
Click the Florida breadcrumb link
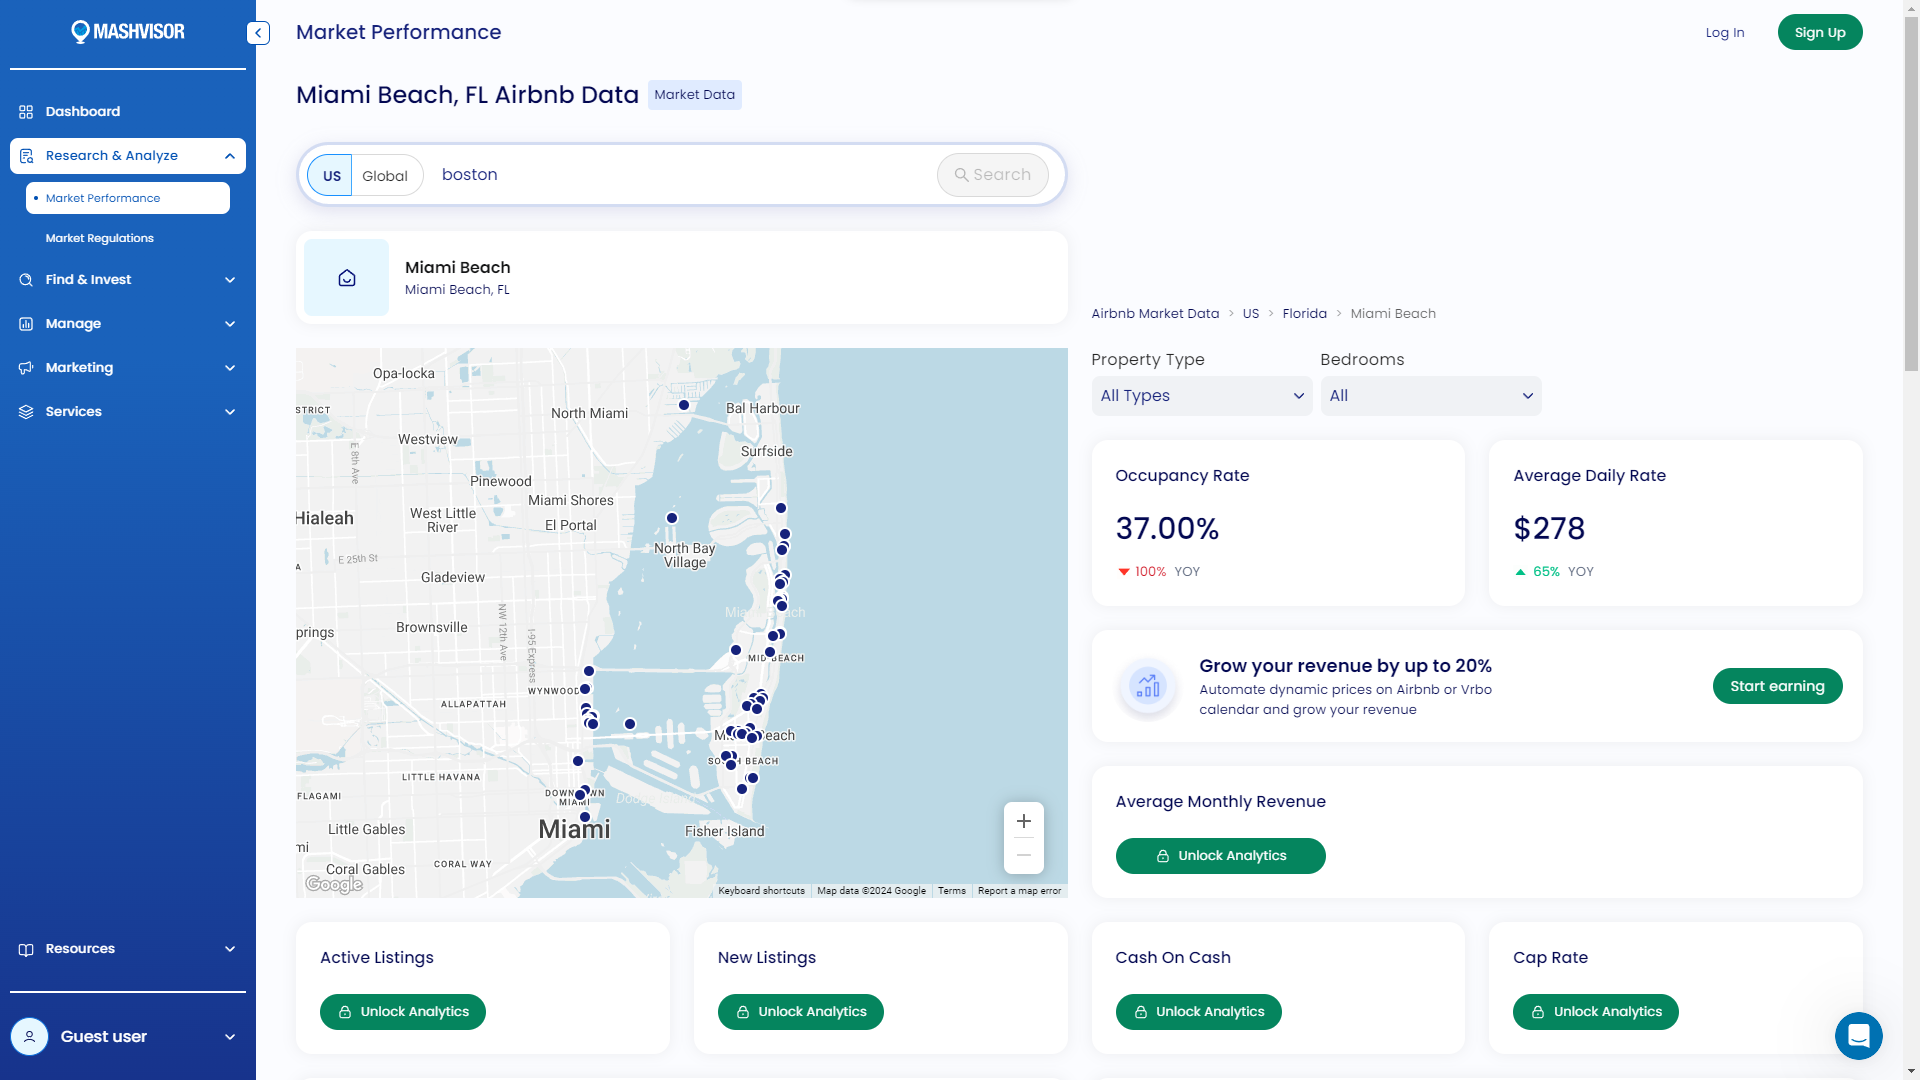1304,314
